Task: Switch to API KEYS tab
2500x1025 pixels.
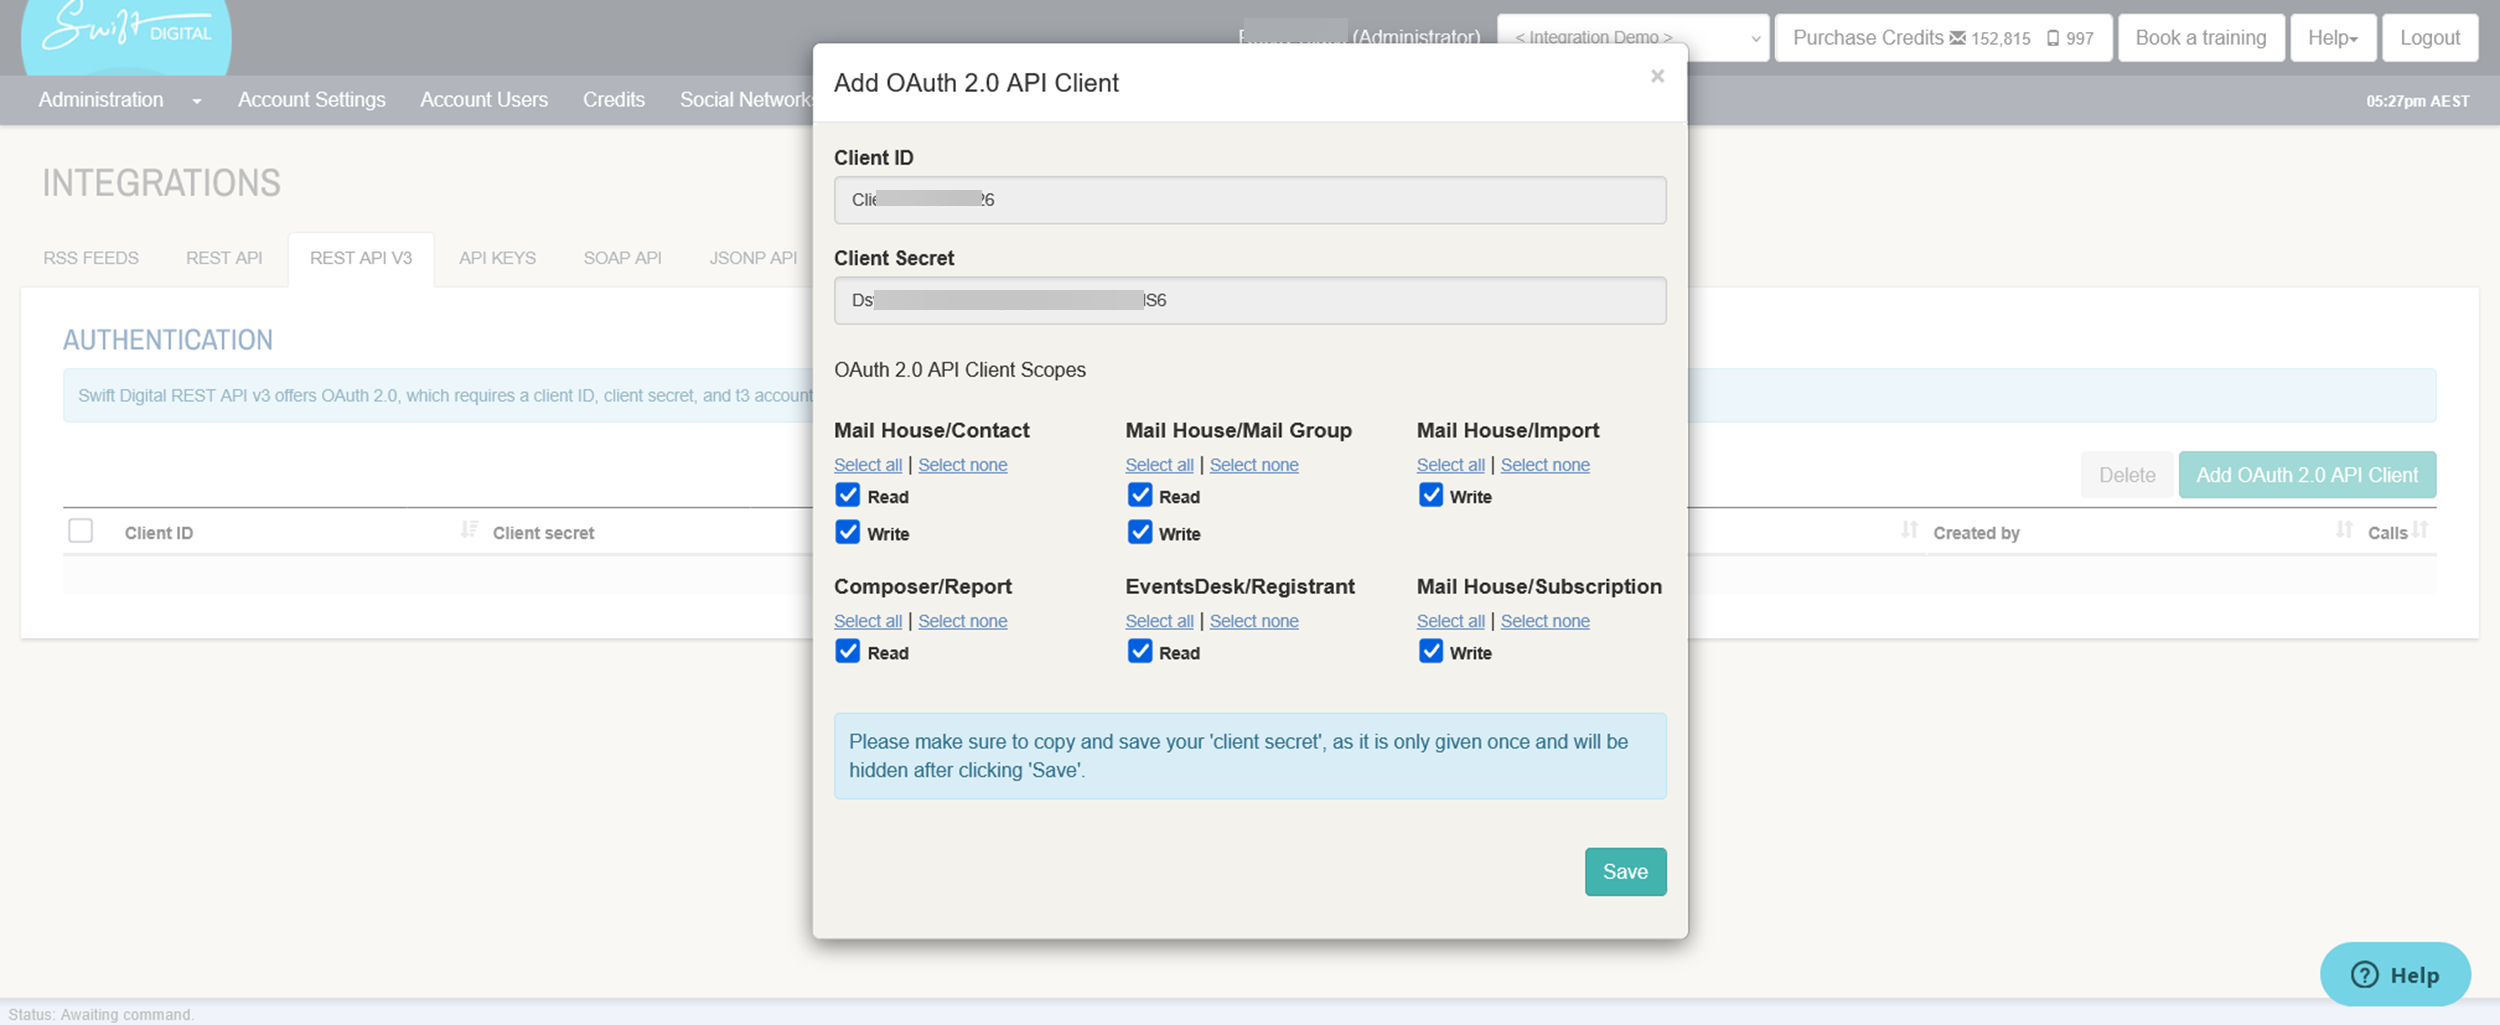Action: pos(498,258)
